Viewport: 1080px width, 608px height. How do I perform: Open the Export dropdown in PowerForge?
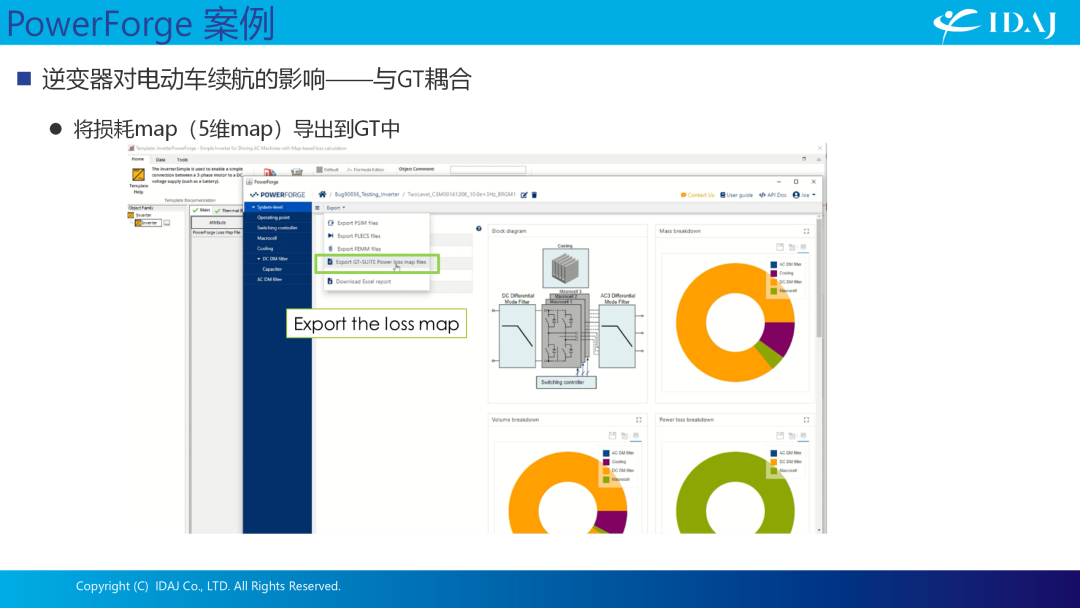click(x=336, y=208)
